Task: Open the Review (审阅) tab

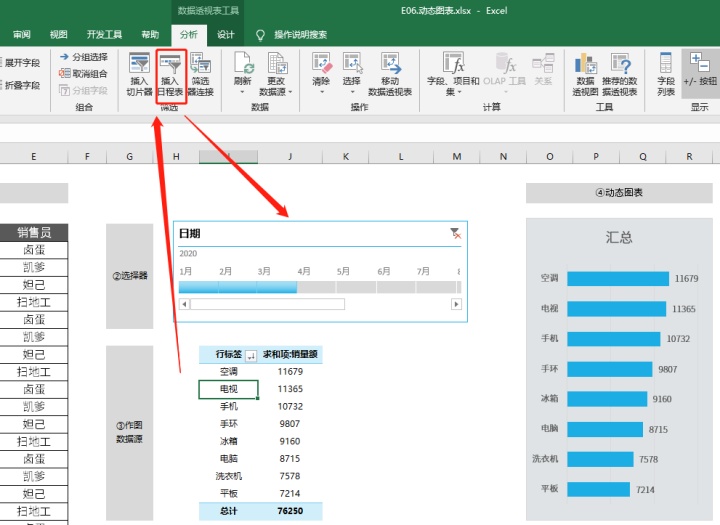Action: [x=22, y=34]
